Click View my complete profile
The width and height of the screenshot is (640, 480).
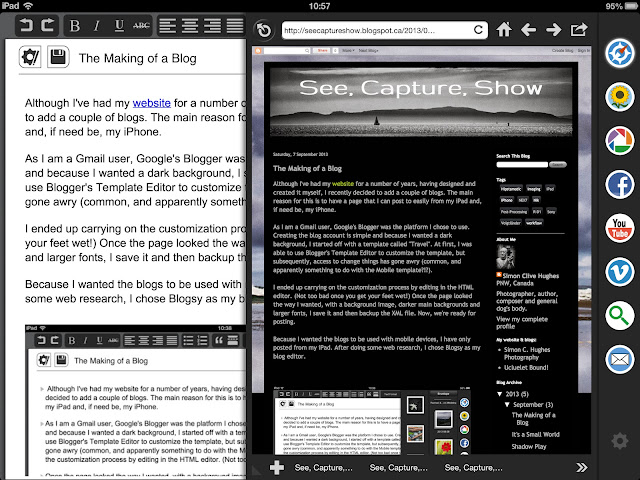tap(522, 323)
